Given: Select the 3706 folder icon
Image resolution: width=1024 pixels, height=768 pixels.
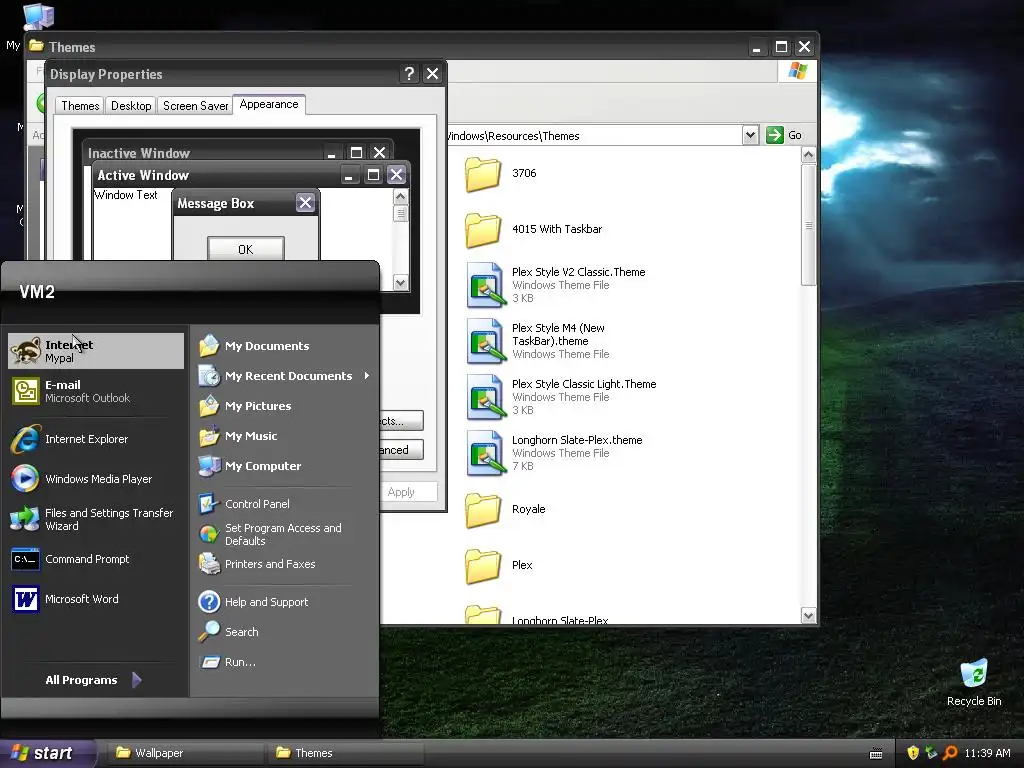Looking at the screenshot, I should tap(483, 174).
